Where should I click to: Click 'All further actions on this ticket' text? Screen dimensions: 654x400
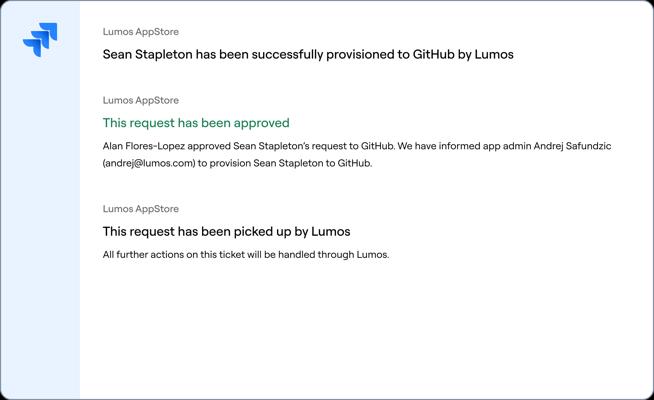[x=246, y=254]
